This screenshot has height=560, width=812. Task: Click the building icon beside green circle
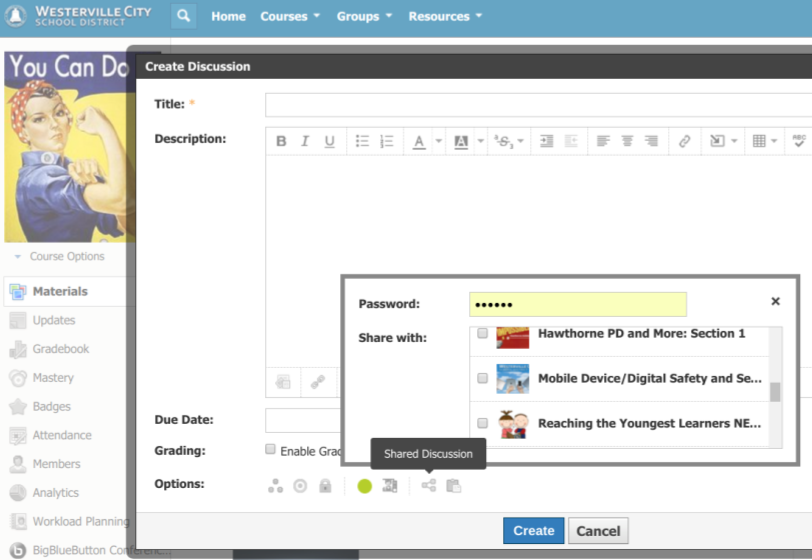pos(389,486)
